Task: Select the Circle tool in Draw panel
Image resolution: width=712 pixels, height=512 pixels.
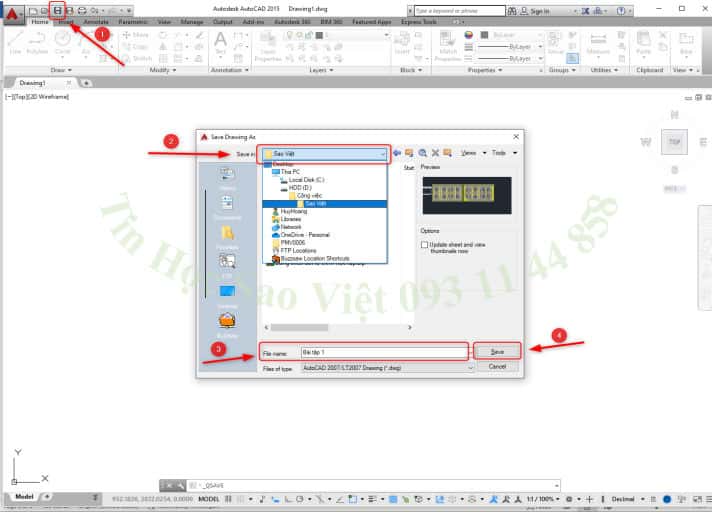Action: 63,43
